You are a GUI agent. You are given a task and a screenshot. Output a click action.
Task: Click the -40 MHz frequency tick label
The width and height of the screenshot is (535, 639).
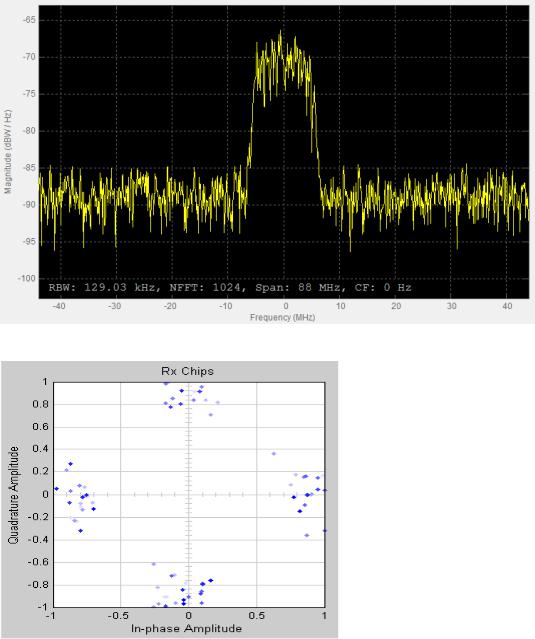coord(59,306)
